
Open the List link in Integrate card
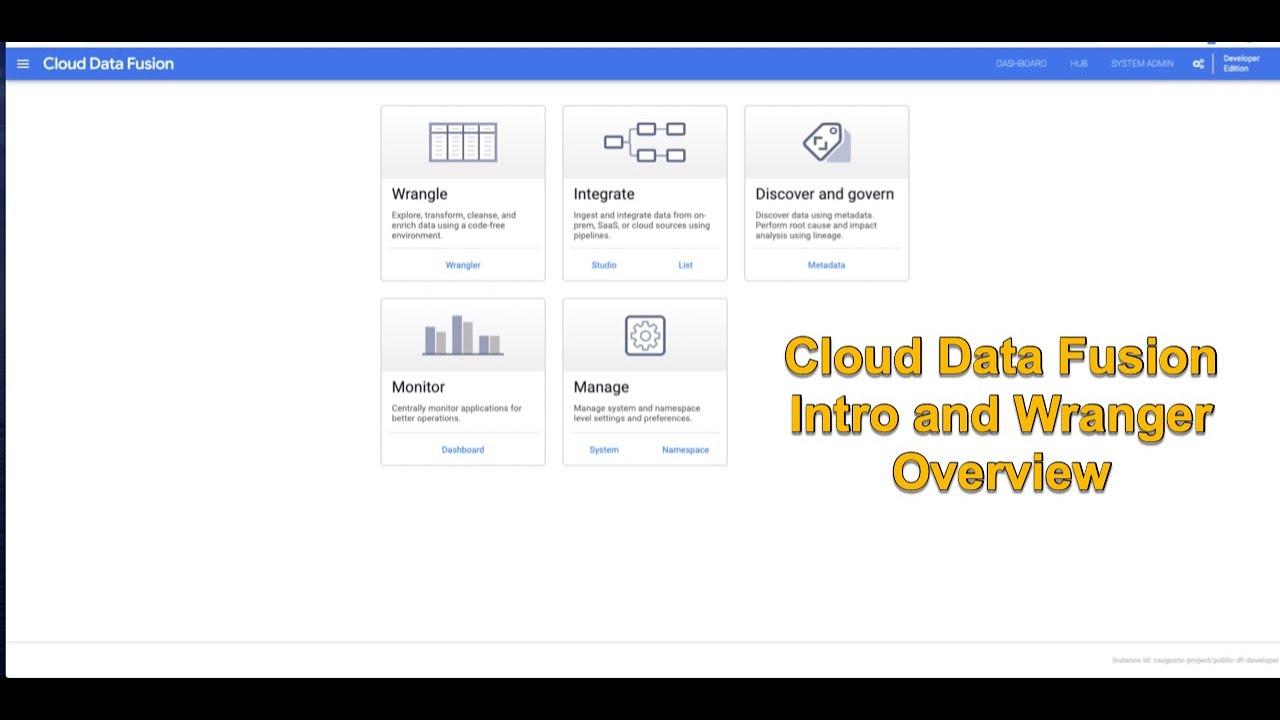pos(685,265)
